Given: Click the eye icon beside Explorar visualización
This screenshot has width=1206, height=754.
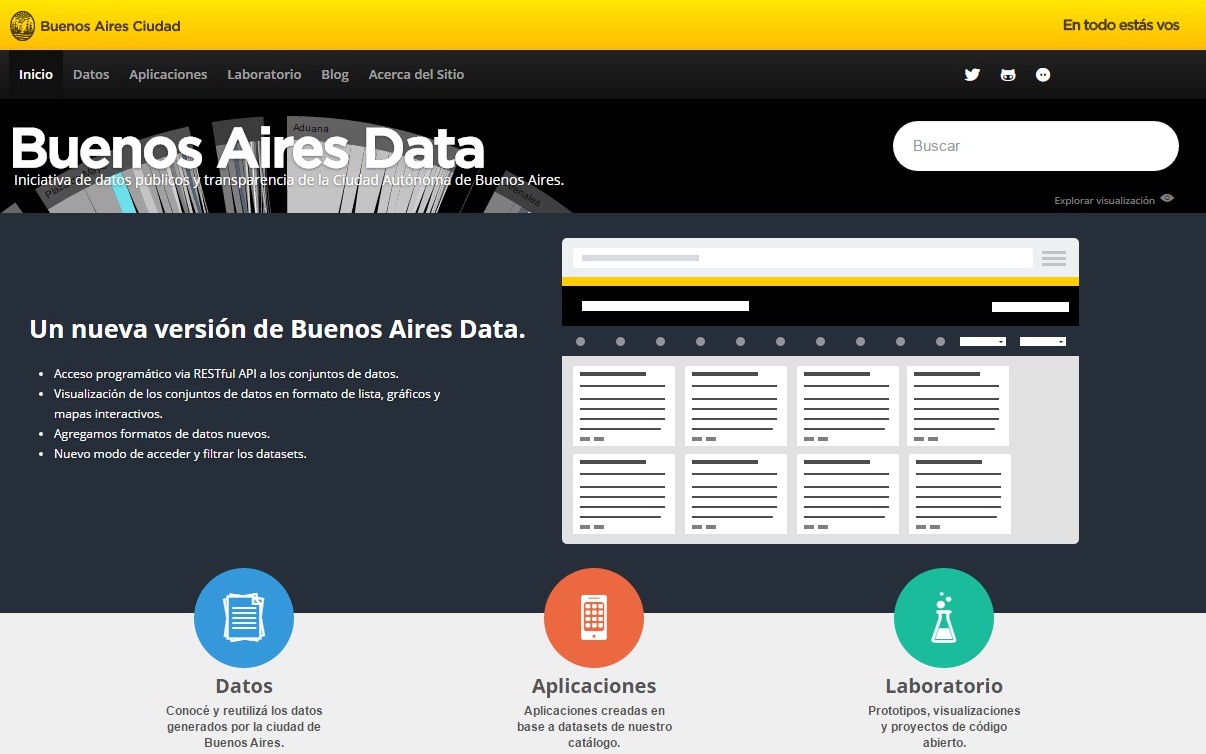Looking at the screenshot, I should (1167, 199).
